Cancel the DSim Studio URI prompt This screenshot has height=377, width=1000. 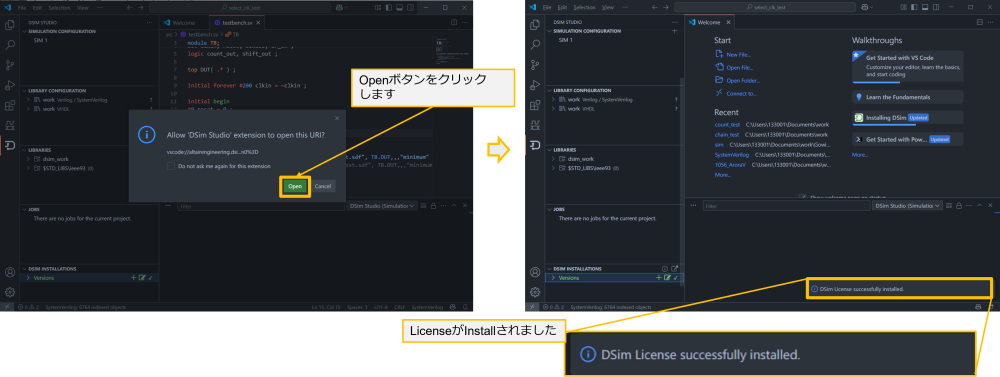(x=323, y=186)
